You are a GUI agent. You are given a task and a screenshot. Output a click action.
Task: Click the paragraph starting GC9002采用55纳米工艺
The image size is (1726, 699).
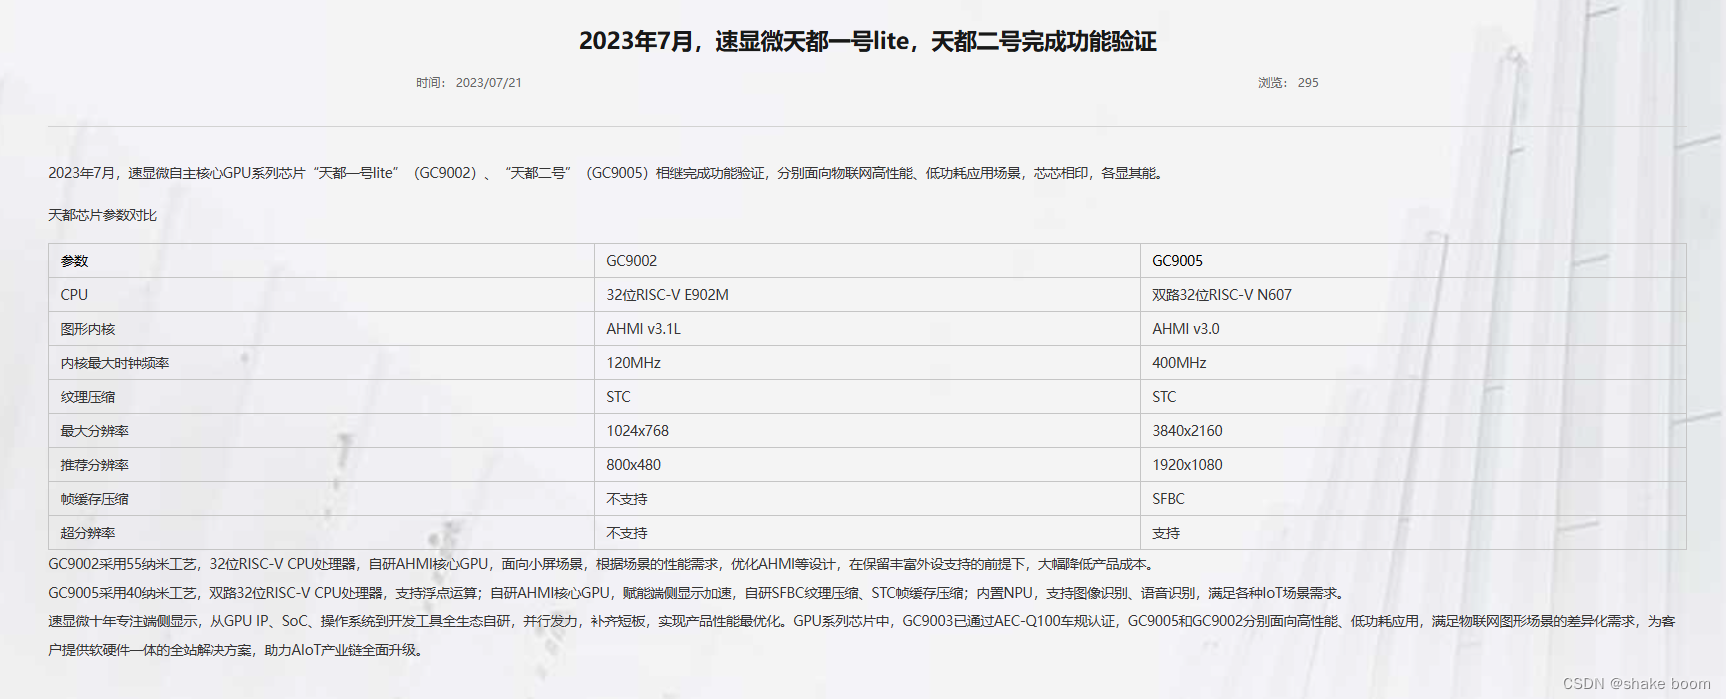click(x=603, y=564)
